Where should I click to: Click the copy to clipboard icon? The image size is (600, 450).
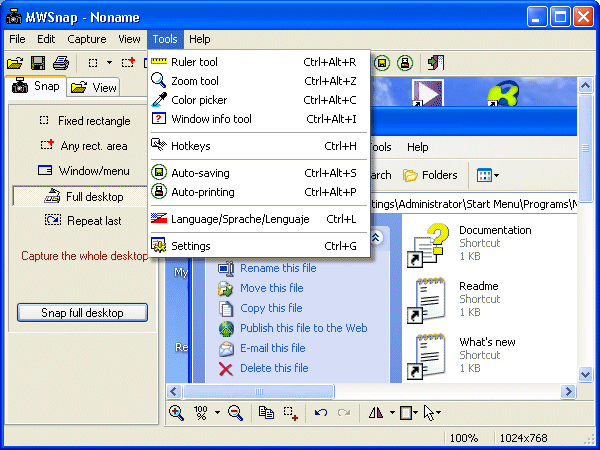pos(266,413)
